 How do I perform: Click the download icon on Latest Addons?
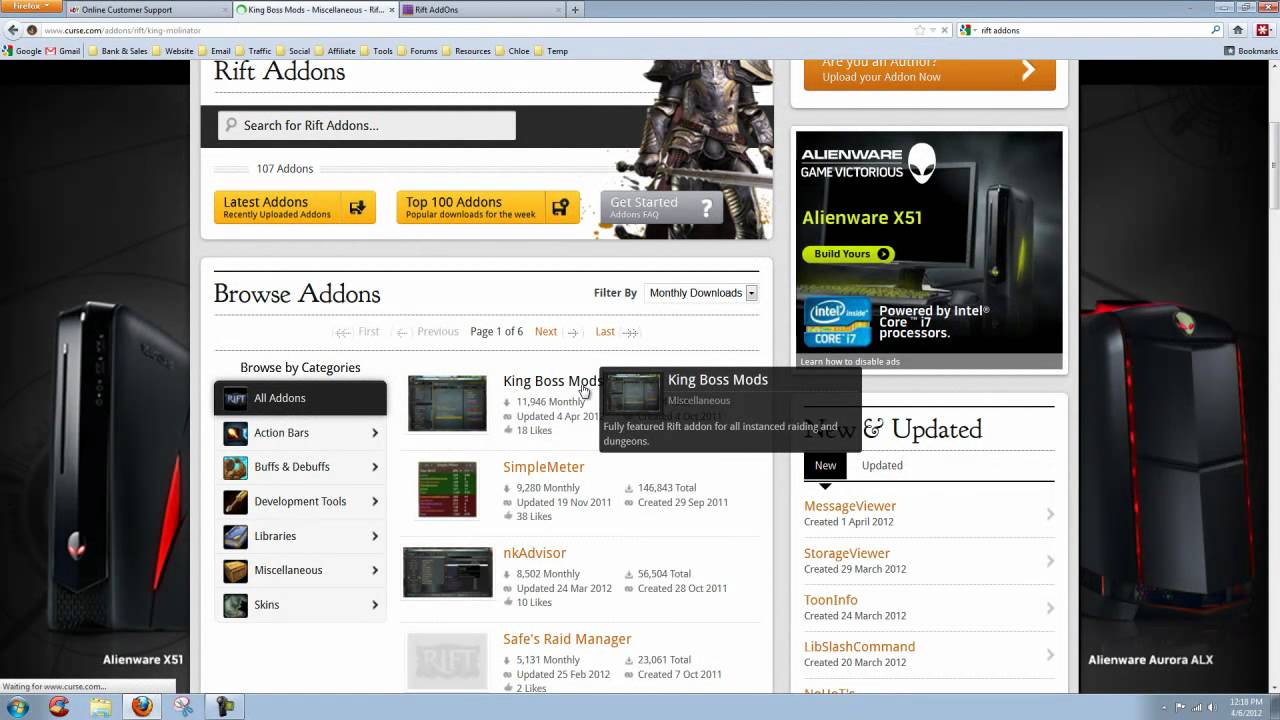(357, 207)
